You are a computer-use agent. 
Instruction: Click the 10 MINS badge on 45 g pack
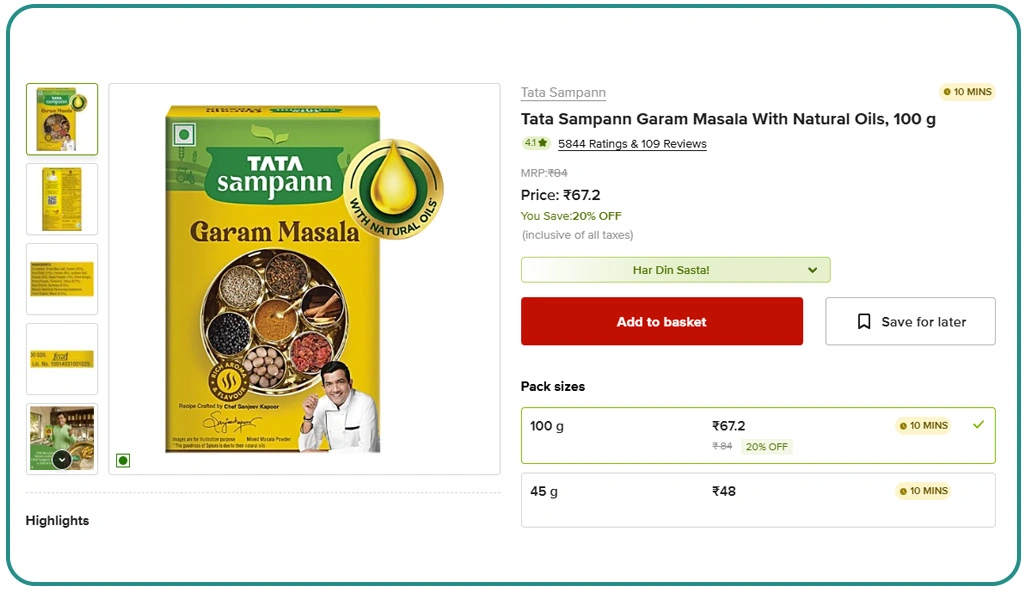923,491
